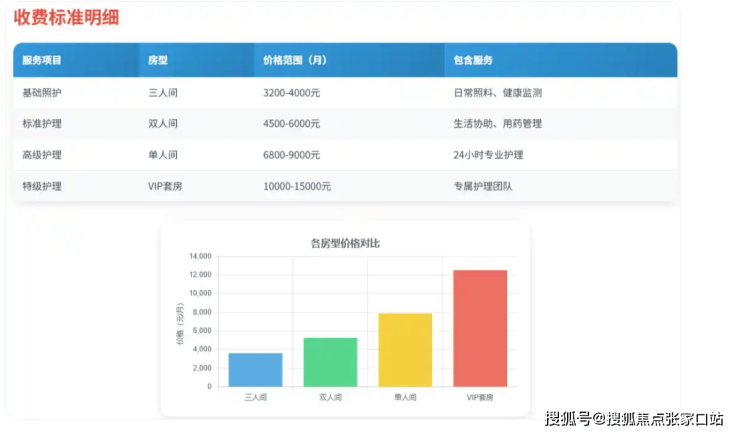The height and width of the screenshot is (435, 740).
Task: Select the 服务项目 column header
Action: point(42,60)
